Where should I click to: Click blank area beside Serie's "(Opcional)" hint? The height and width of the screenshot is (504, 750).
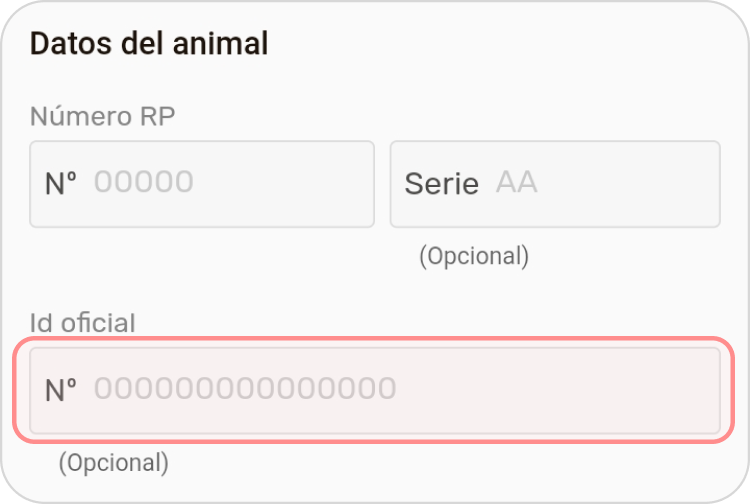tap(640, 256)
